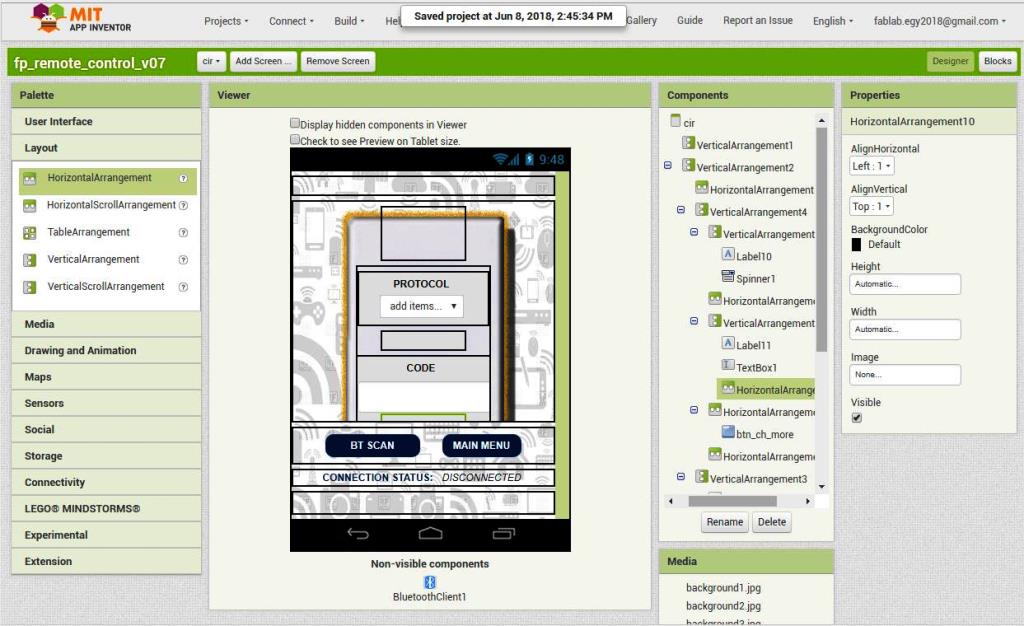
Task: Click the Components vertical scrollbar thumb
Action: click(822, 238)
